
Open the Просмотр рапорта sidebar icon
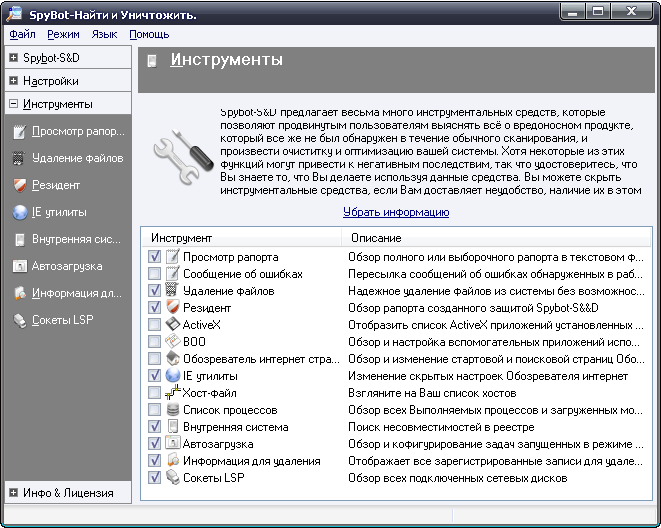(18, 131)
